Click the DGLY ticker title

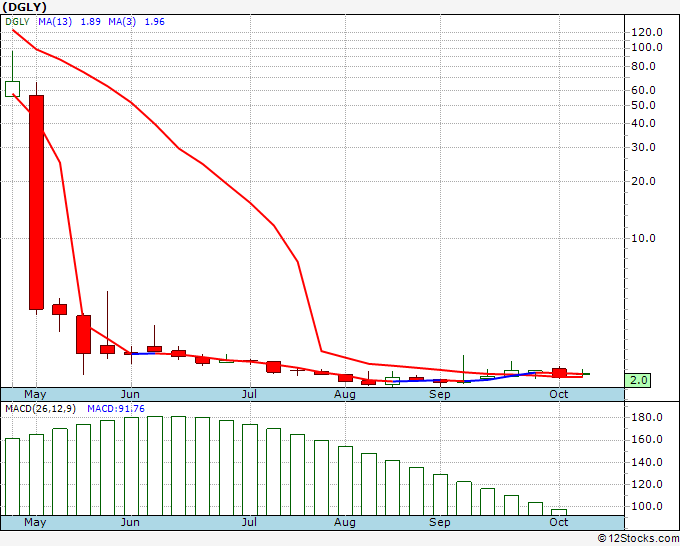tap(24, 7)
